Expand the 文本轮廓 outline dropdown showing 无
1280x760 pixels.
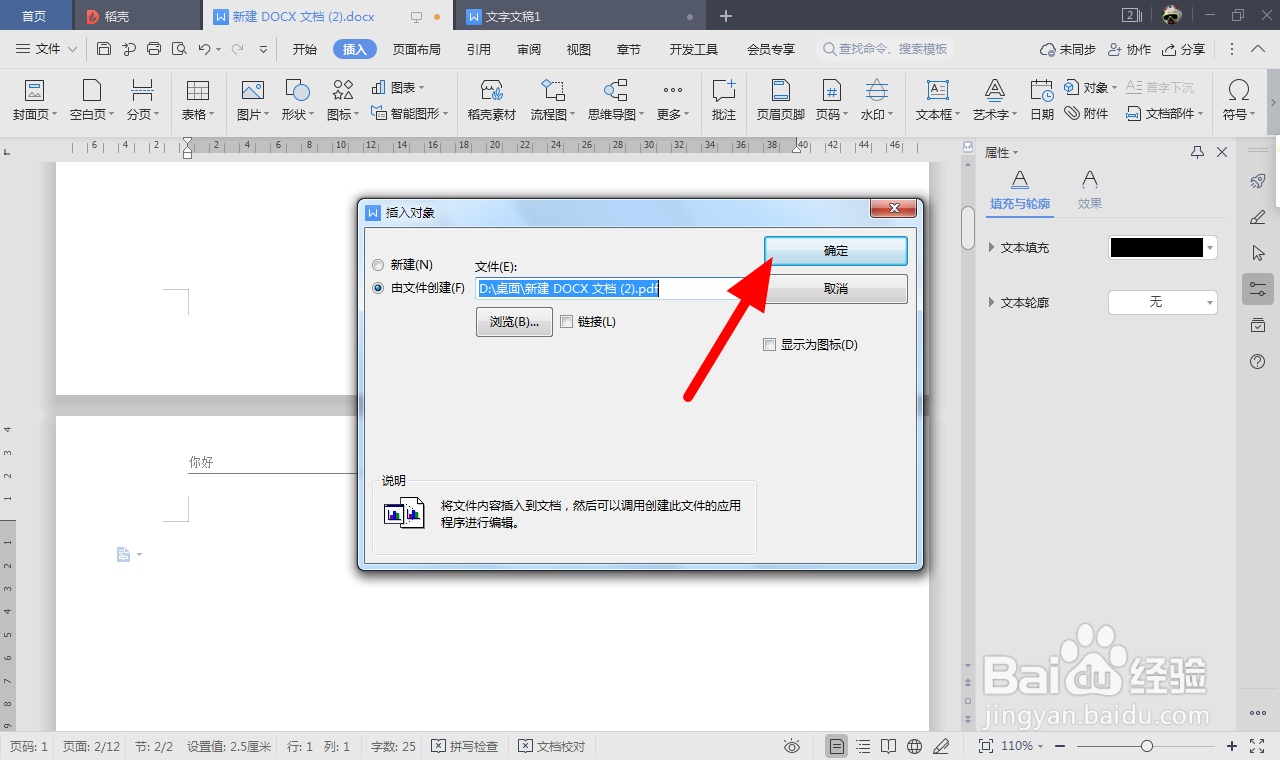pyautogui.click(x=1211, y=302)
